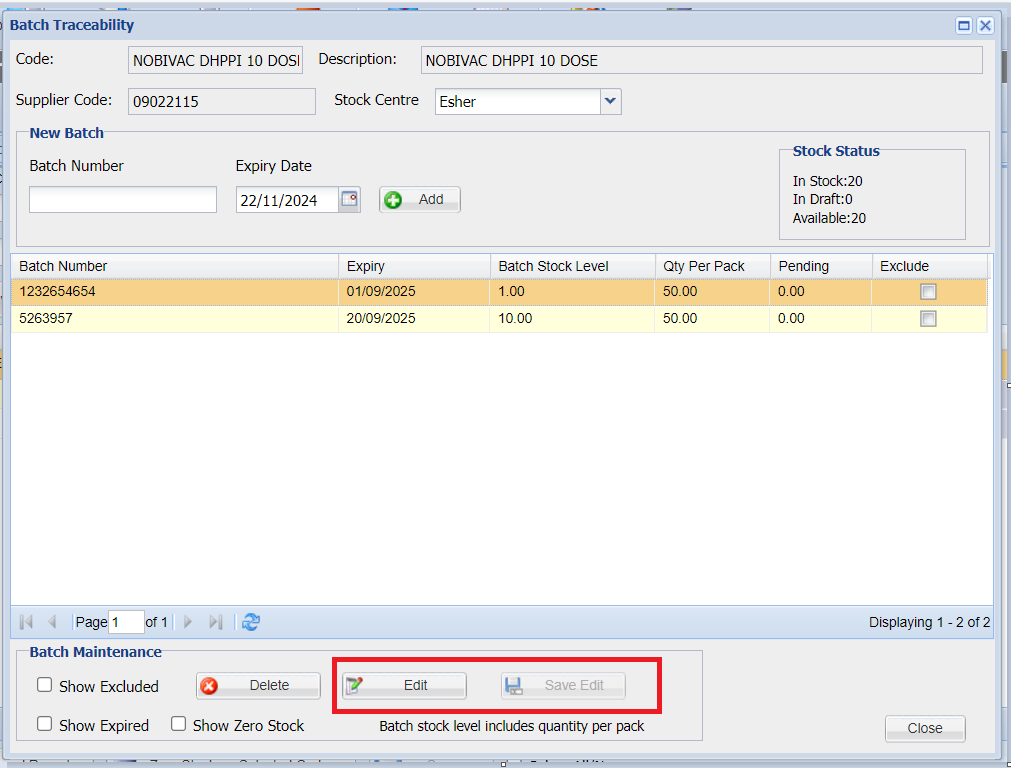
Task: Select batch row 5263957
Action: (499, 319)
